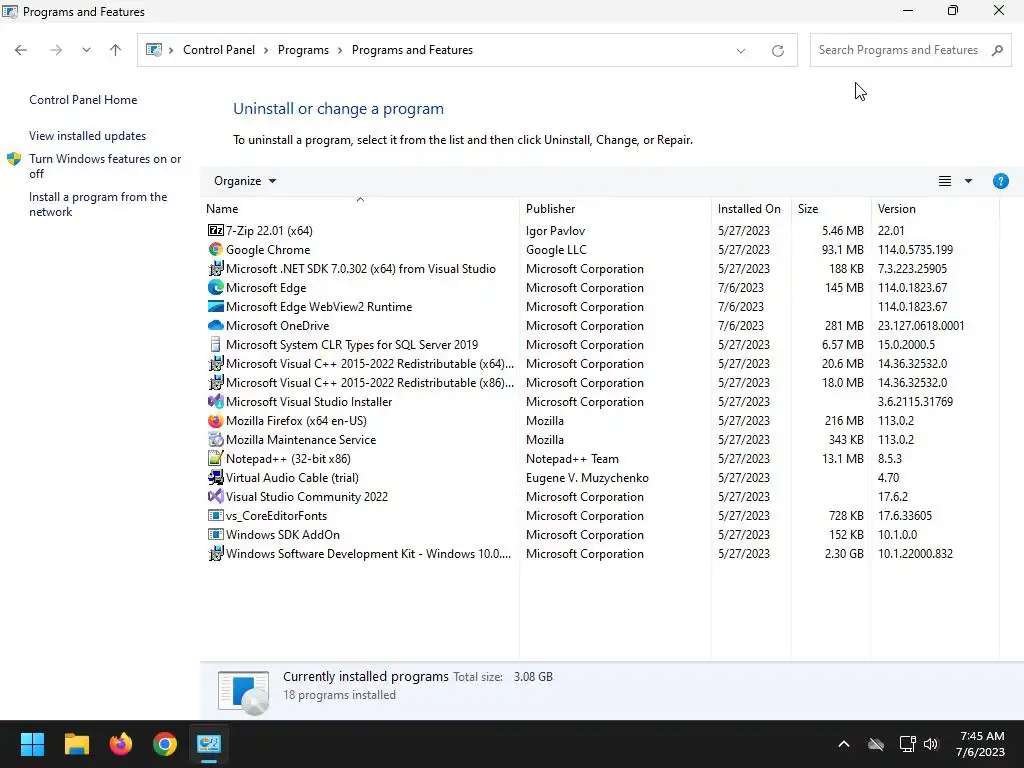The width and height of the screenshot is (1024, 768).
Task: Click the SQL Server CLR Types icon
Action: tap(216, 344)
